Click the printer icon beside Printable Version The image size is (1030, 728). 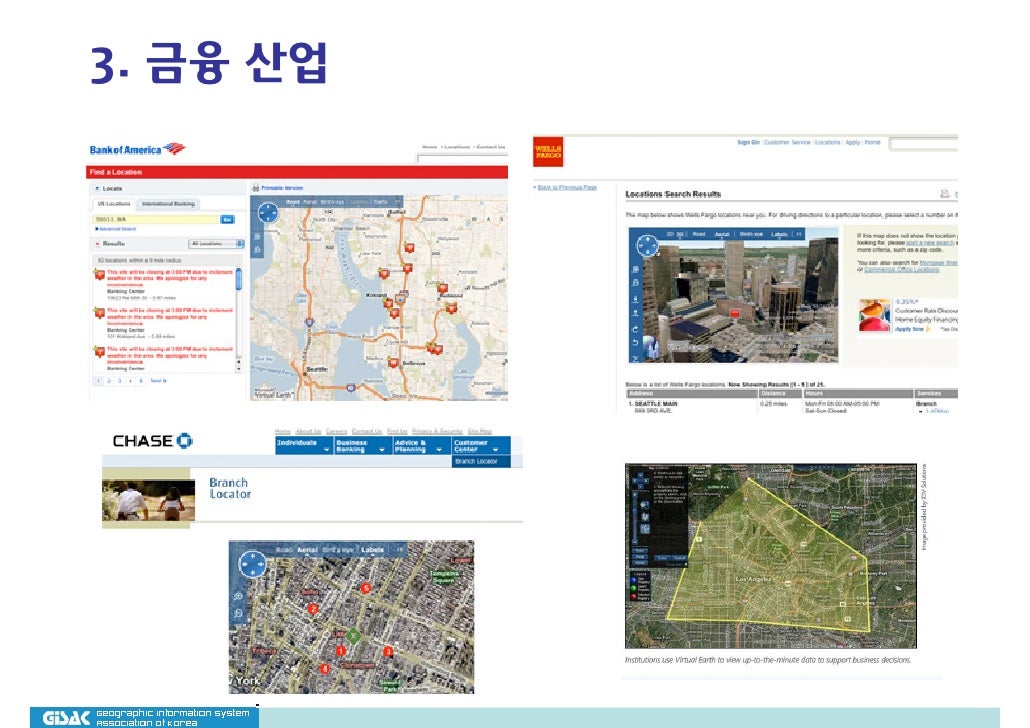(256, 188)
